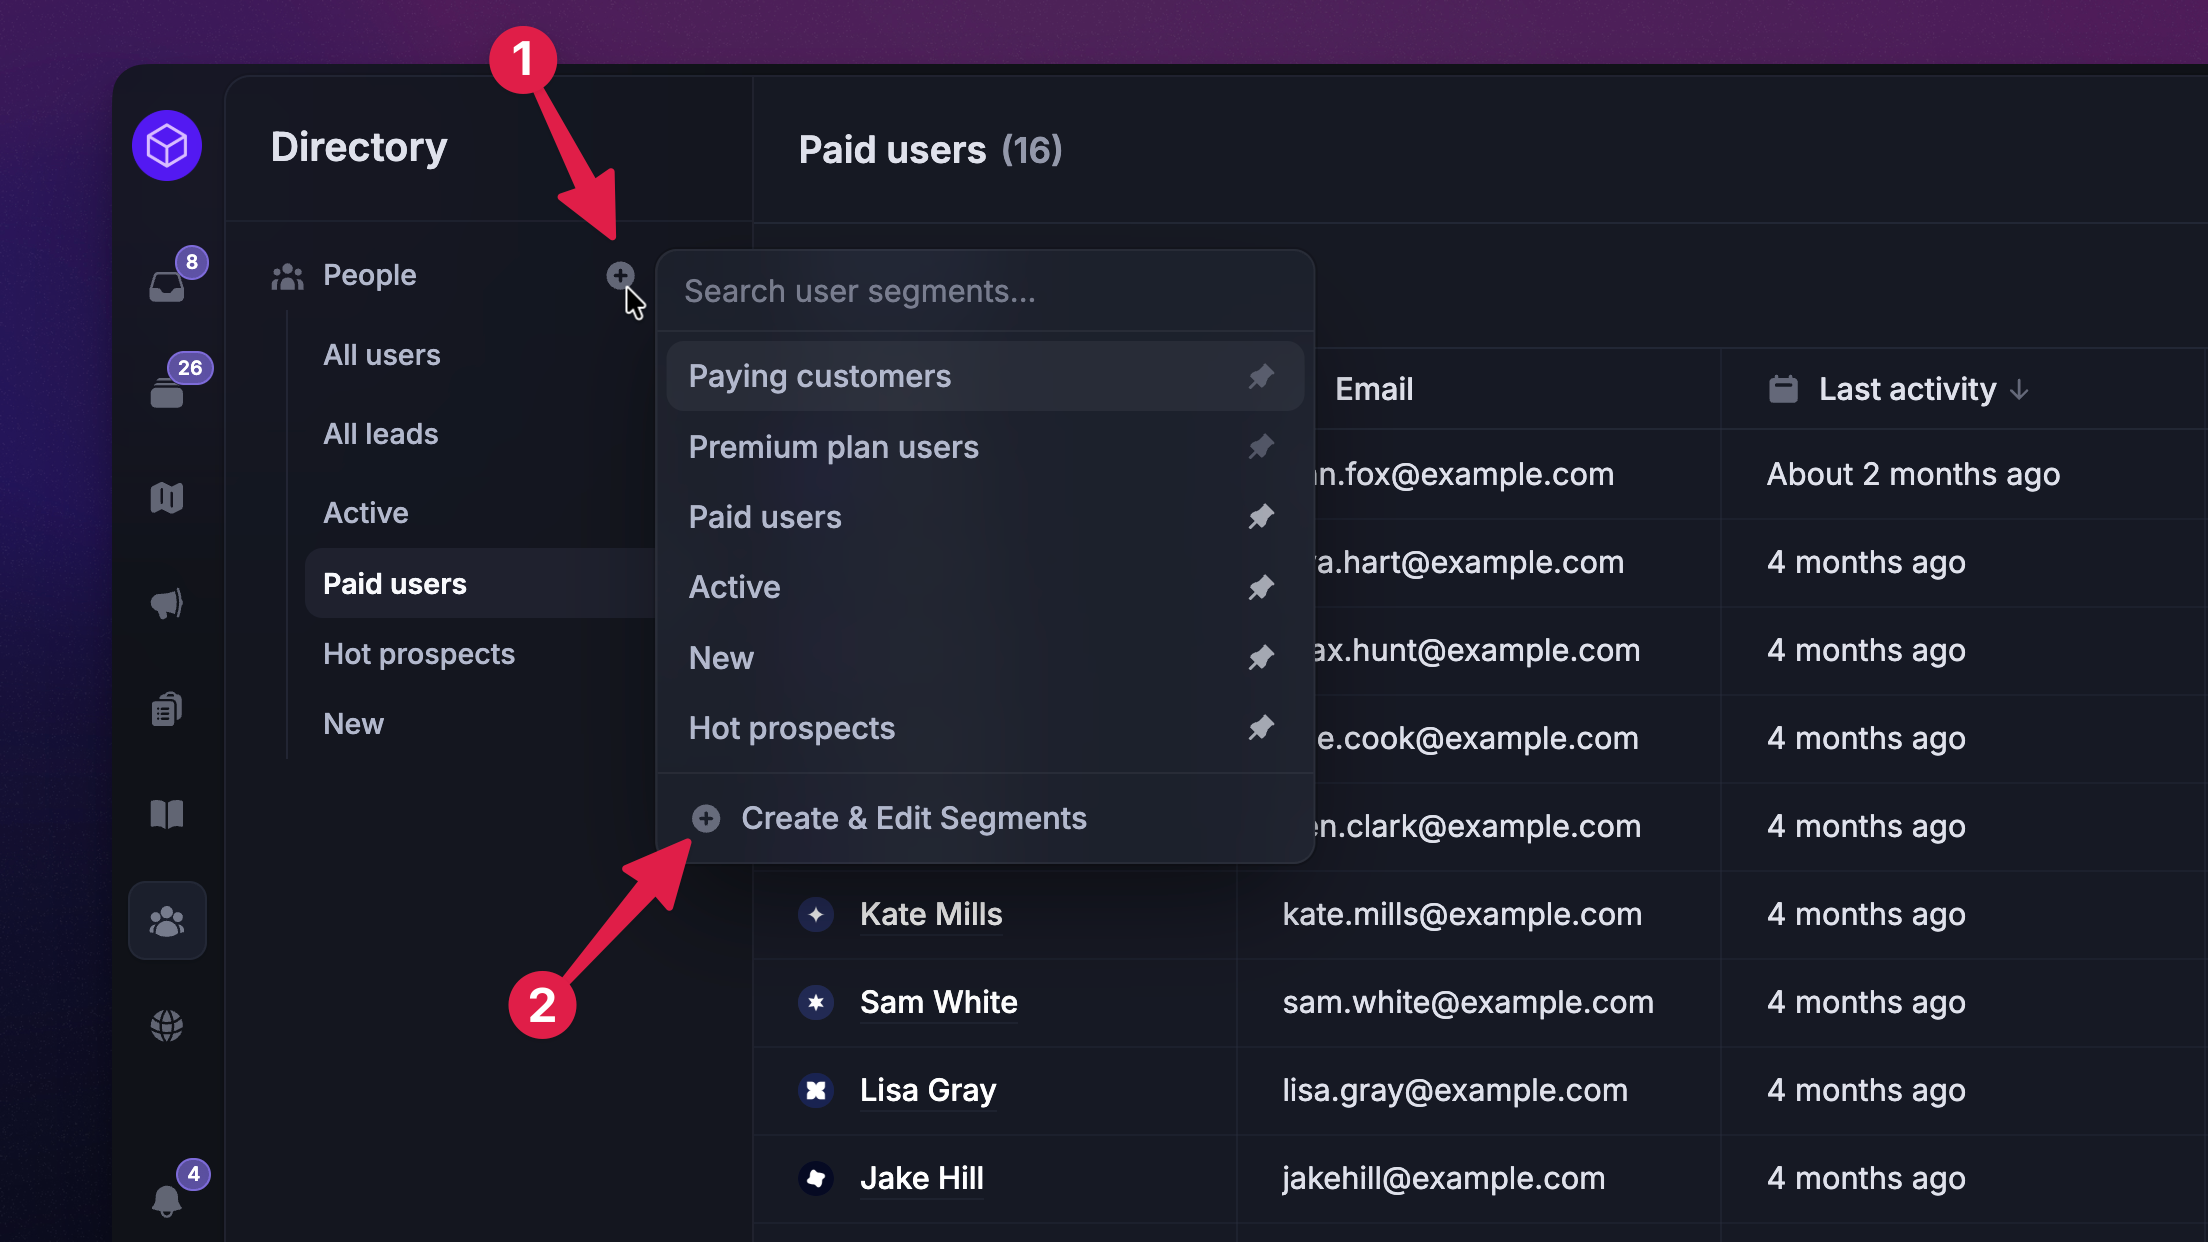Sort by the Last activity column header
The height and width of the screenshot is (1242, 2208).
[1906, 389]
